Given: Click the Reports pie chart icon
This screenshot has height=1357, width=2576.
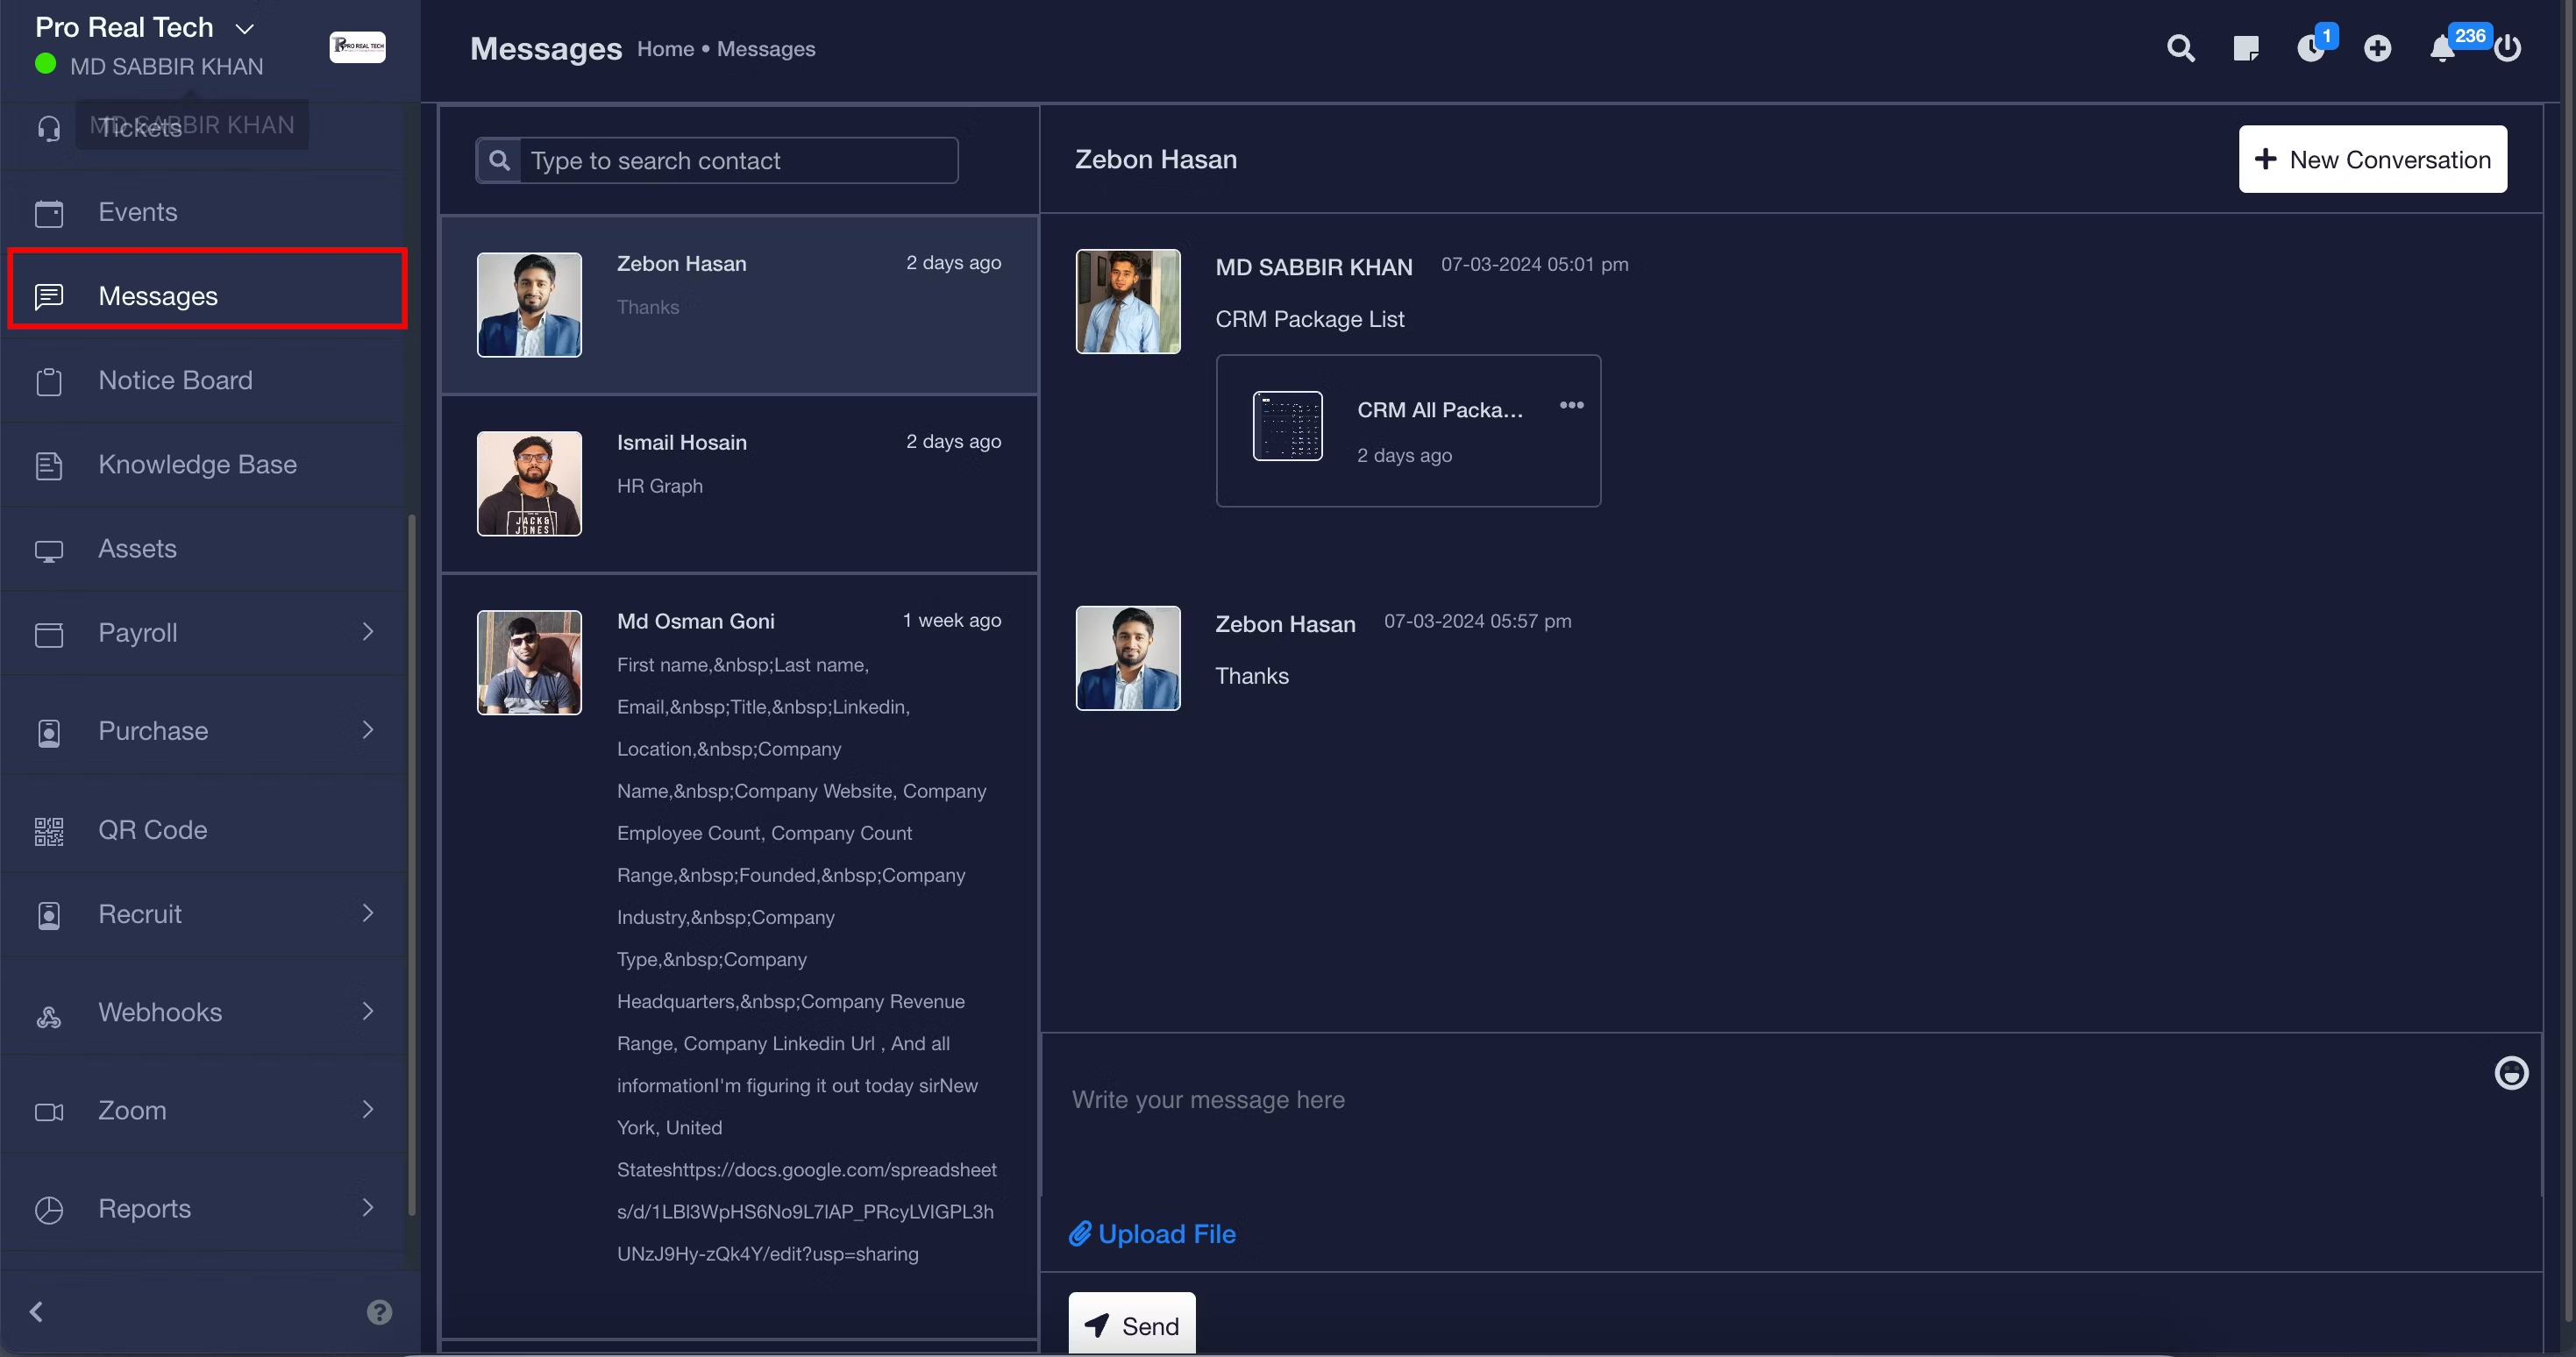Looking at the screenshot, I should [x=49, y=1210].
